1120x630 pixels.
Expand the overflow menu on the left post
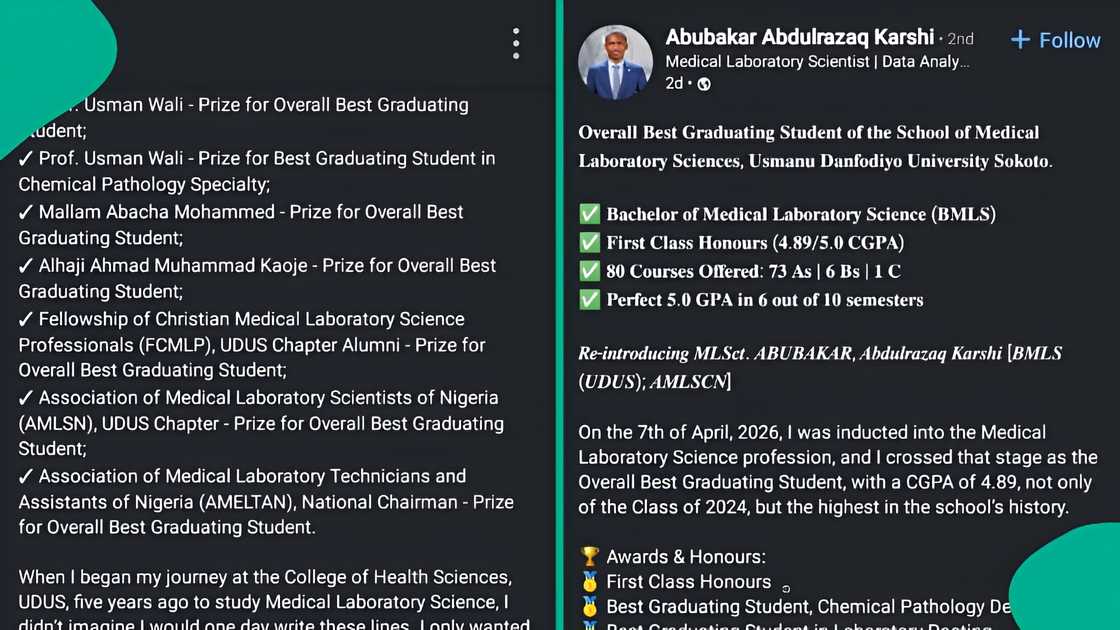(x=516, y=42)
